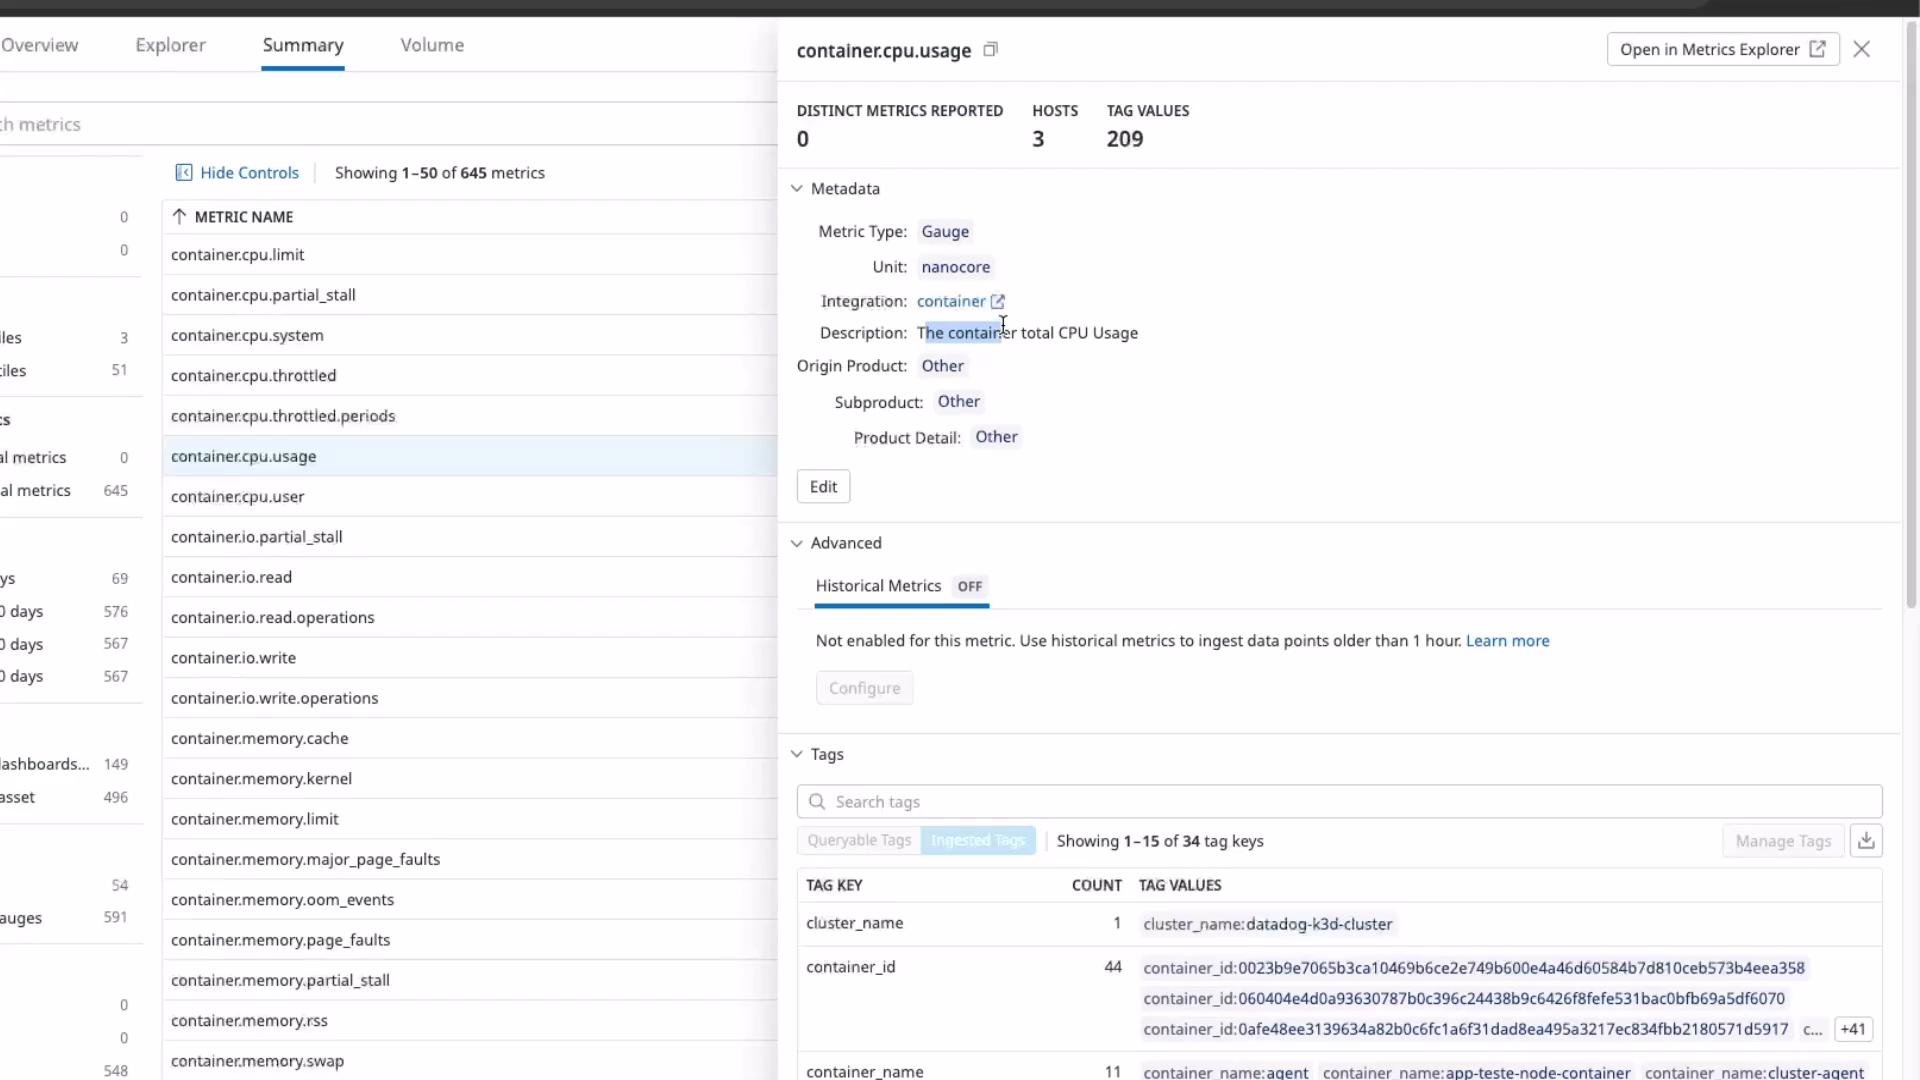1920x1080 pixels.
Task: Click the Hide Controls panel icon
Action: point(184,173)
